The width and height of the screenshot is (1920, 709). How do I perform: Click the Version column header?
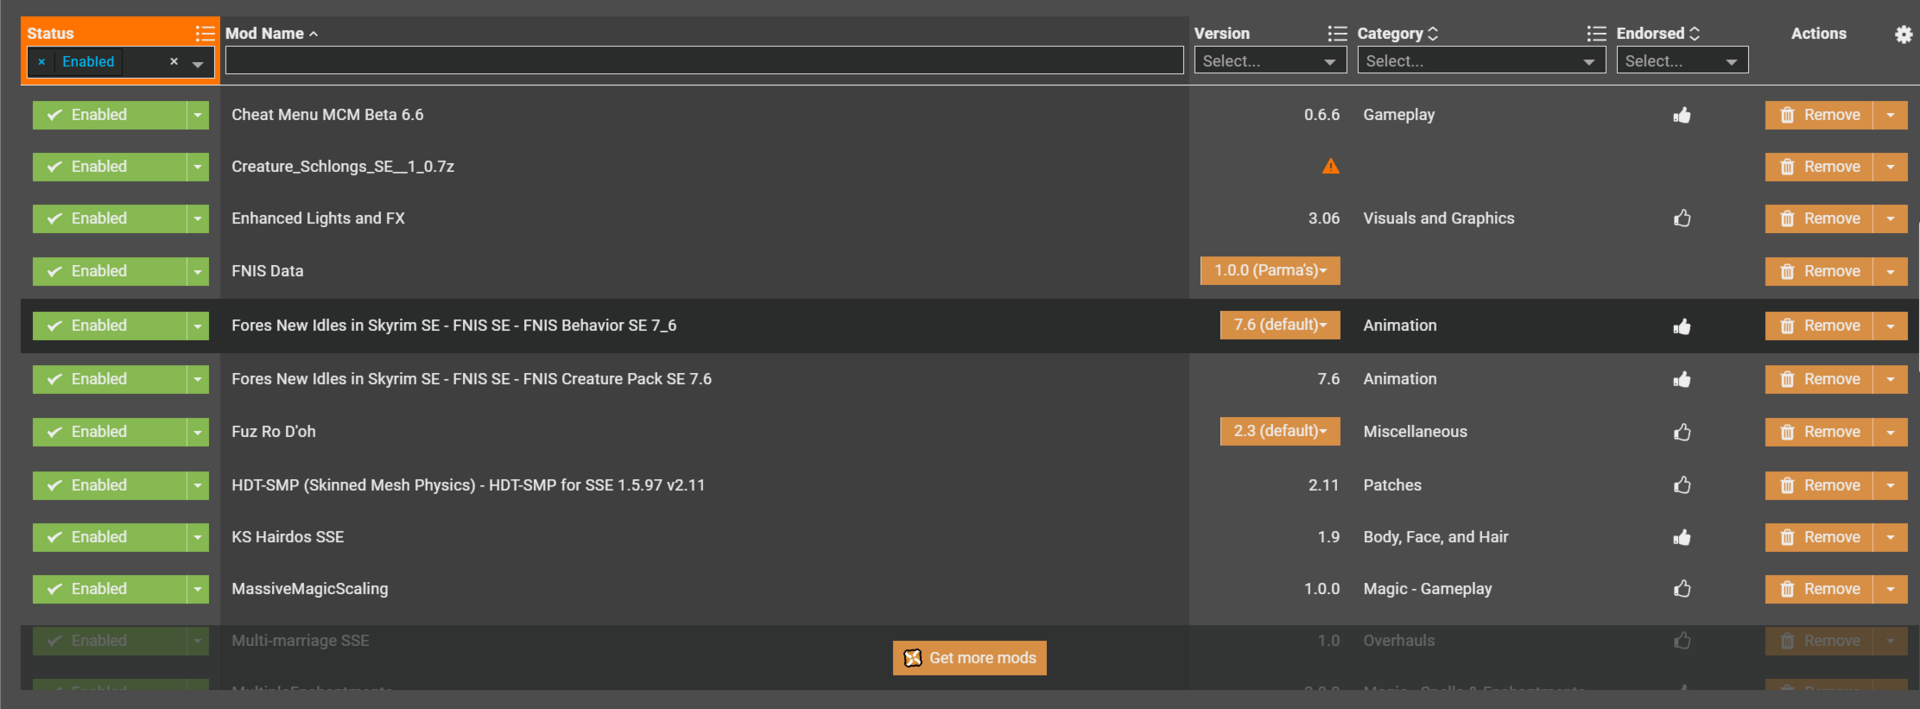[x=1221, y=33]
